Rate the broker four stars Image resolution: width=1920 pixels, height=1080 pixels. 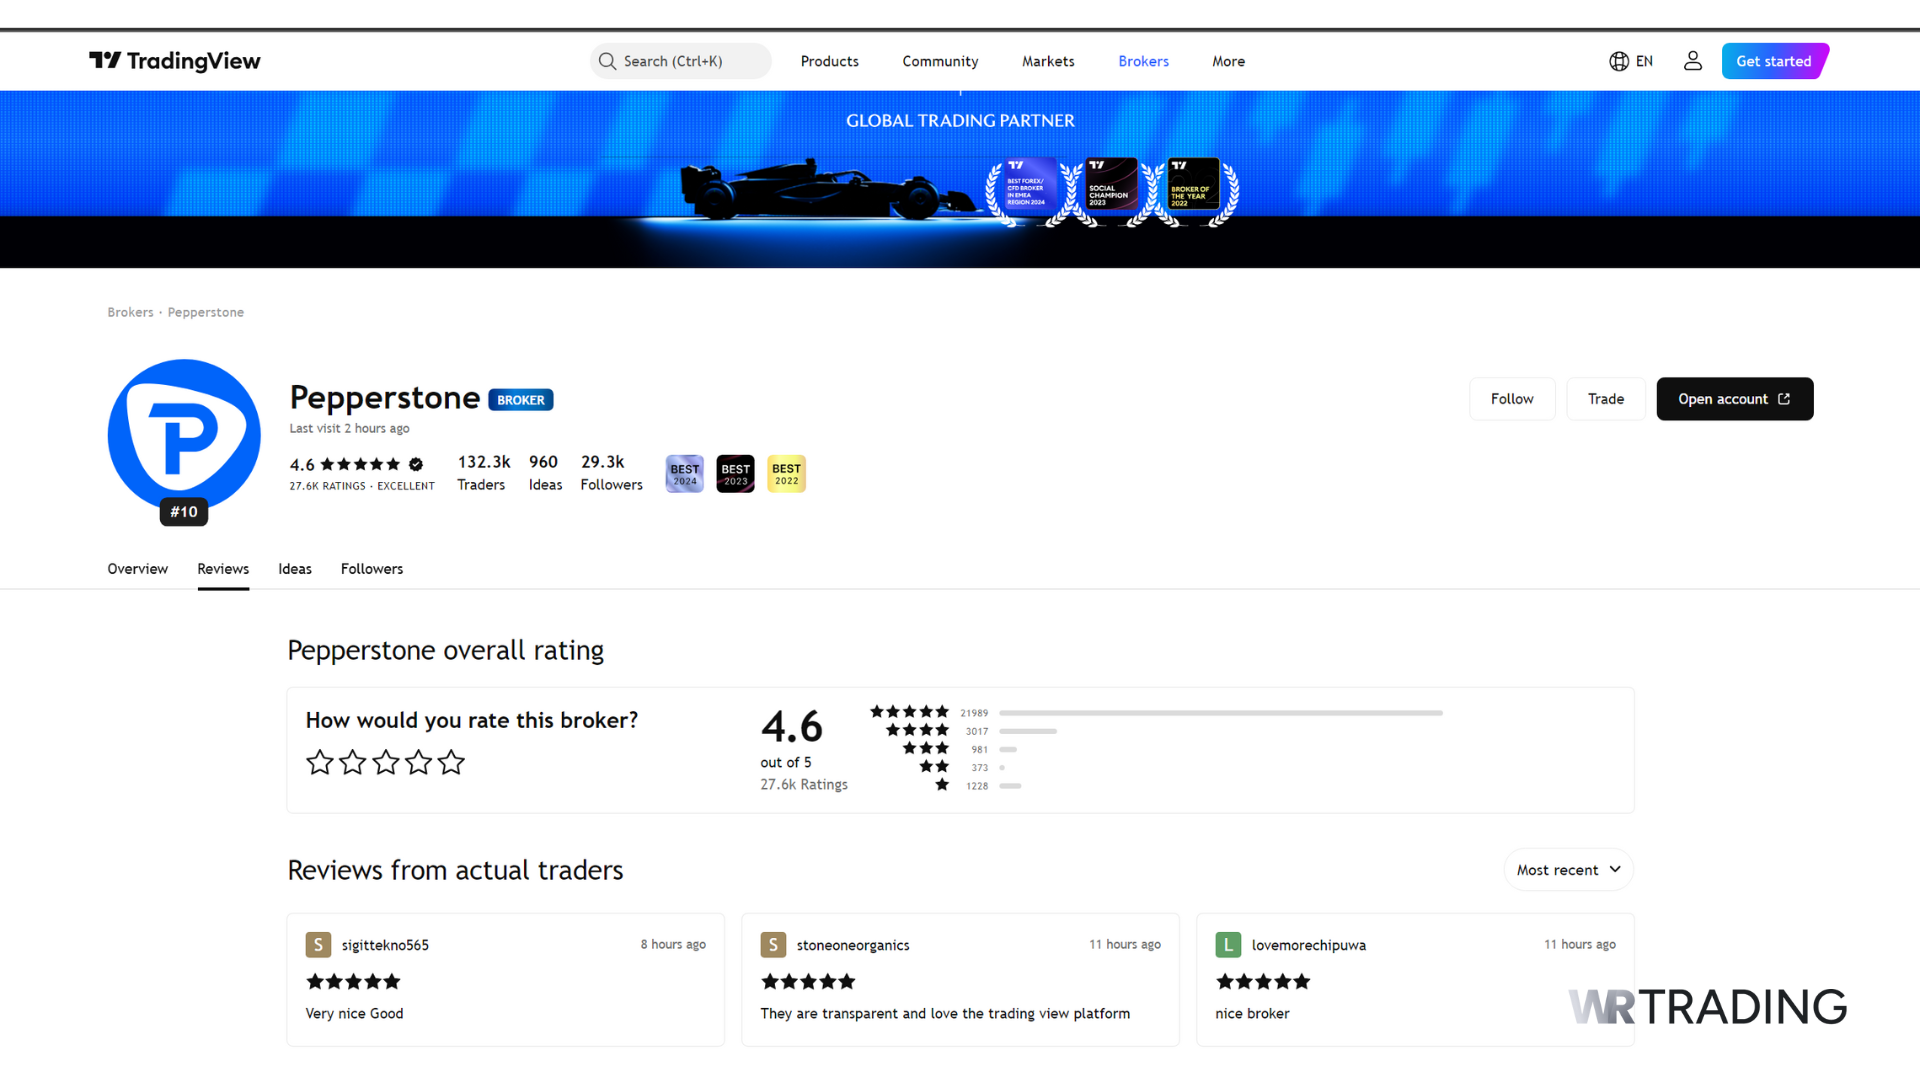point(419,763)
